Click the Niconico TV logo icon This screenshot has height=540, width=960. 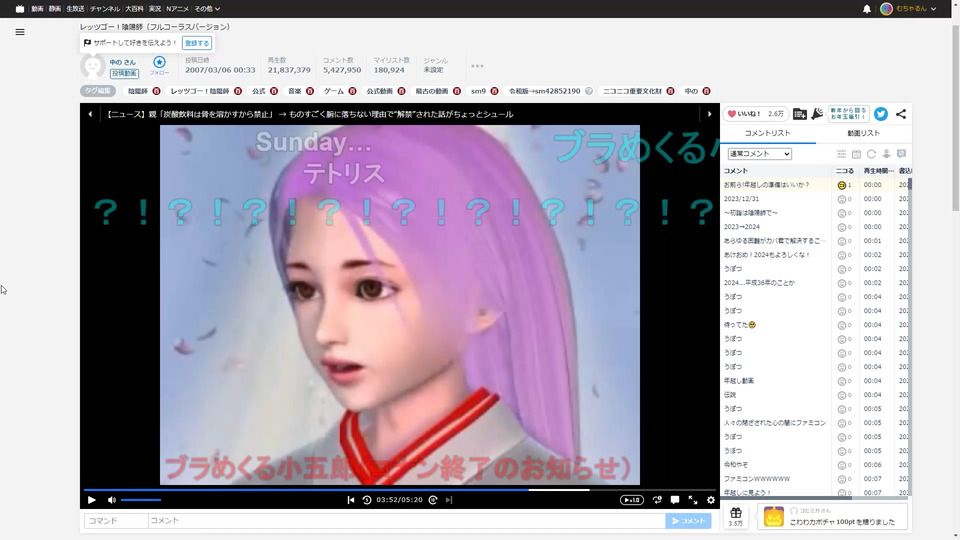tap(20, 9)
